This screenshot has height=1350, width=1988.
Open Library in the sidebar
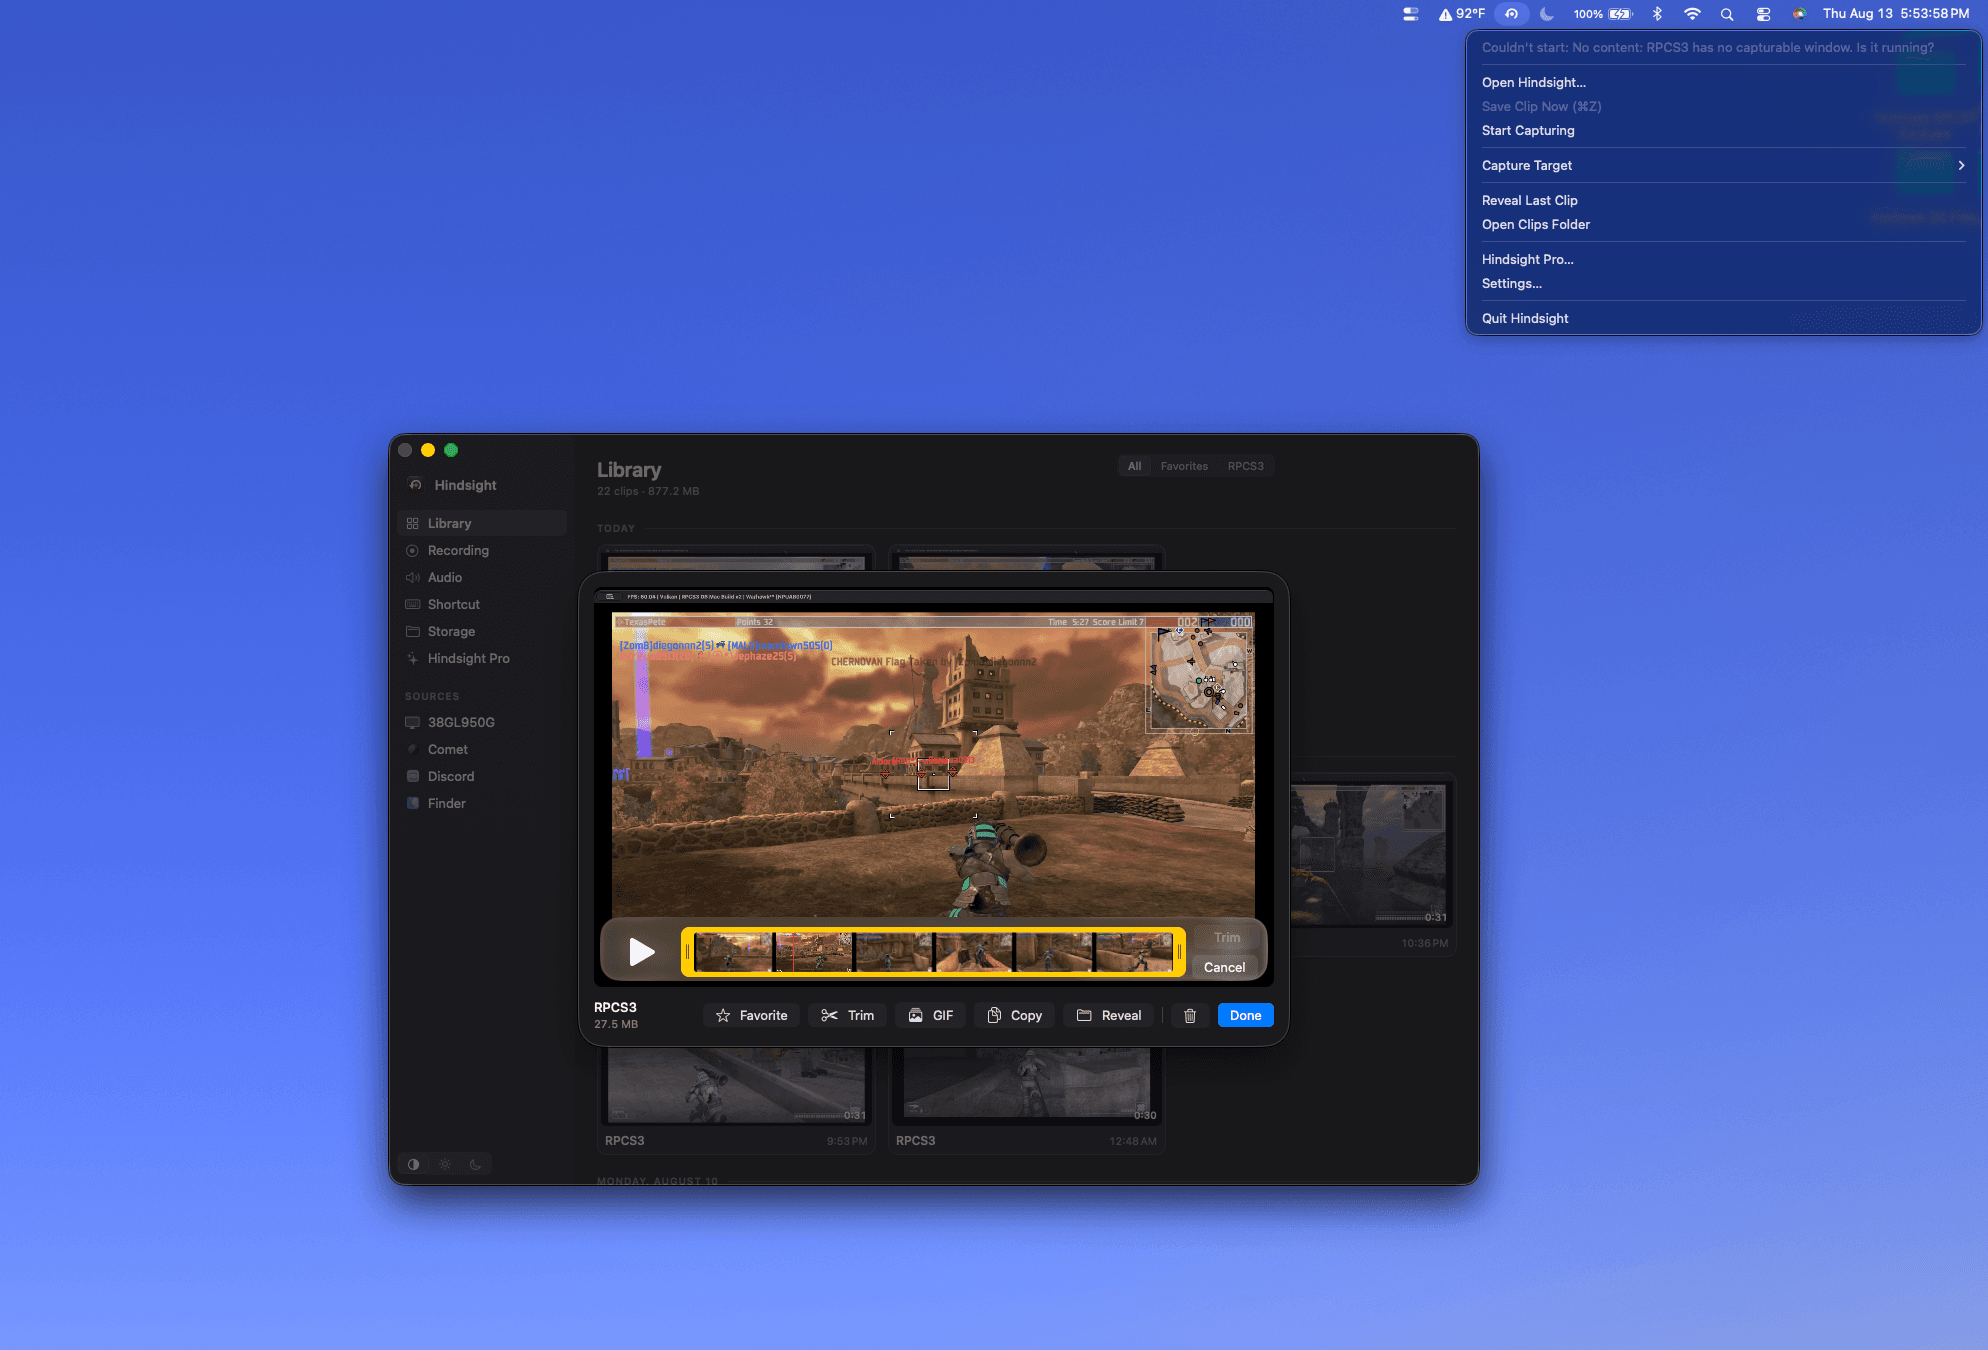[482, 523]
